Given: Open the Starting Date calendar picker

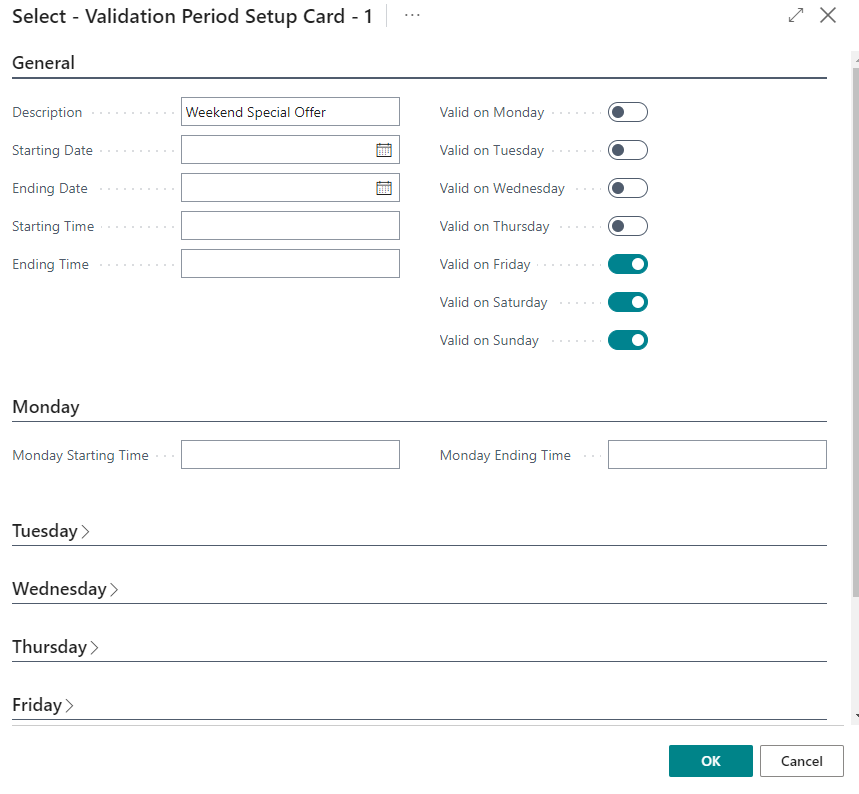Looking at the screenshot, I should (384, 150).
